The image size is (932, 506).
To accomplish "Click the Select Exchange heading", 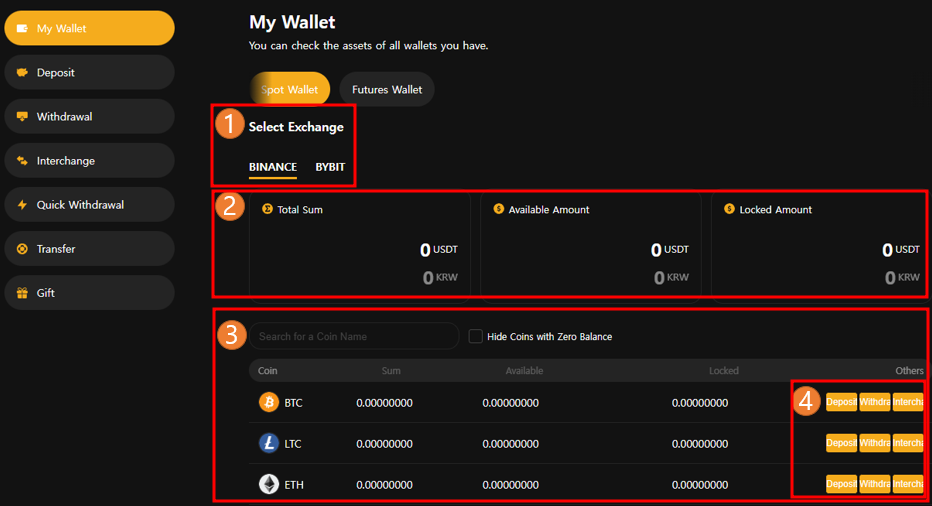I will [296, 127].
